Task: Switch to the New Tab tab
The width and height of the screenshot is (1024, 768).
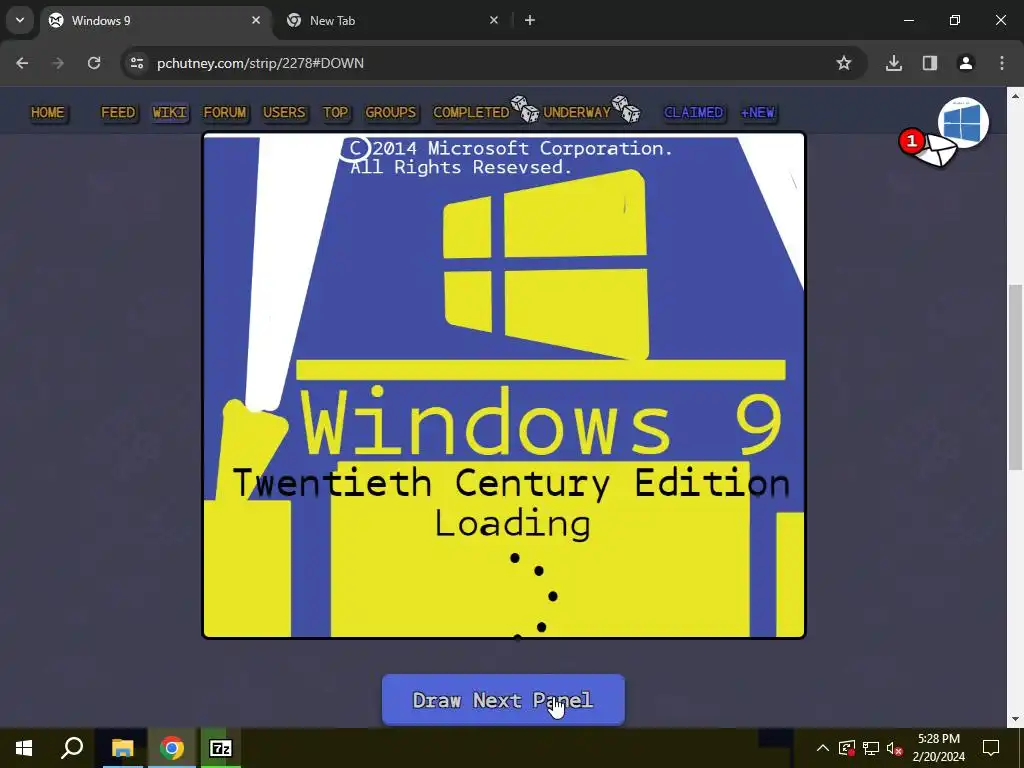Action: coord(392,20)
